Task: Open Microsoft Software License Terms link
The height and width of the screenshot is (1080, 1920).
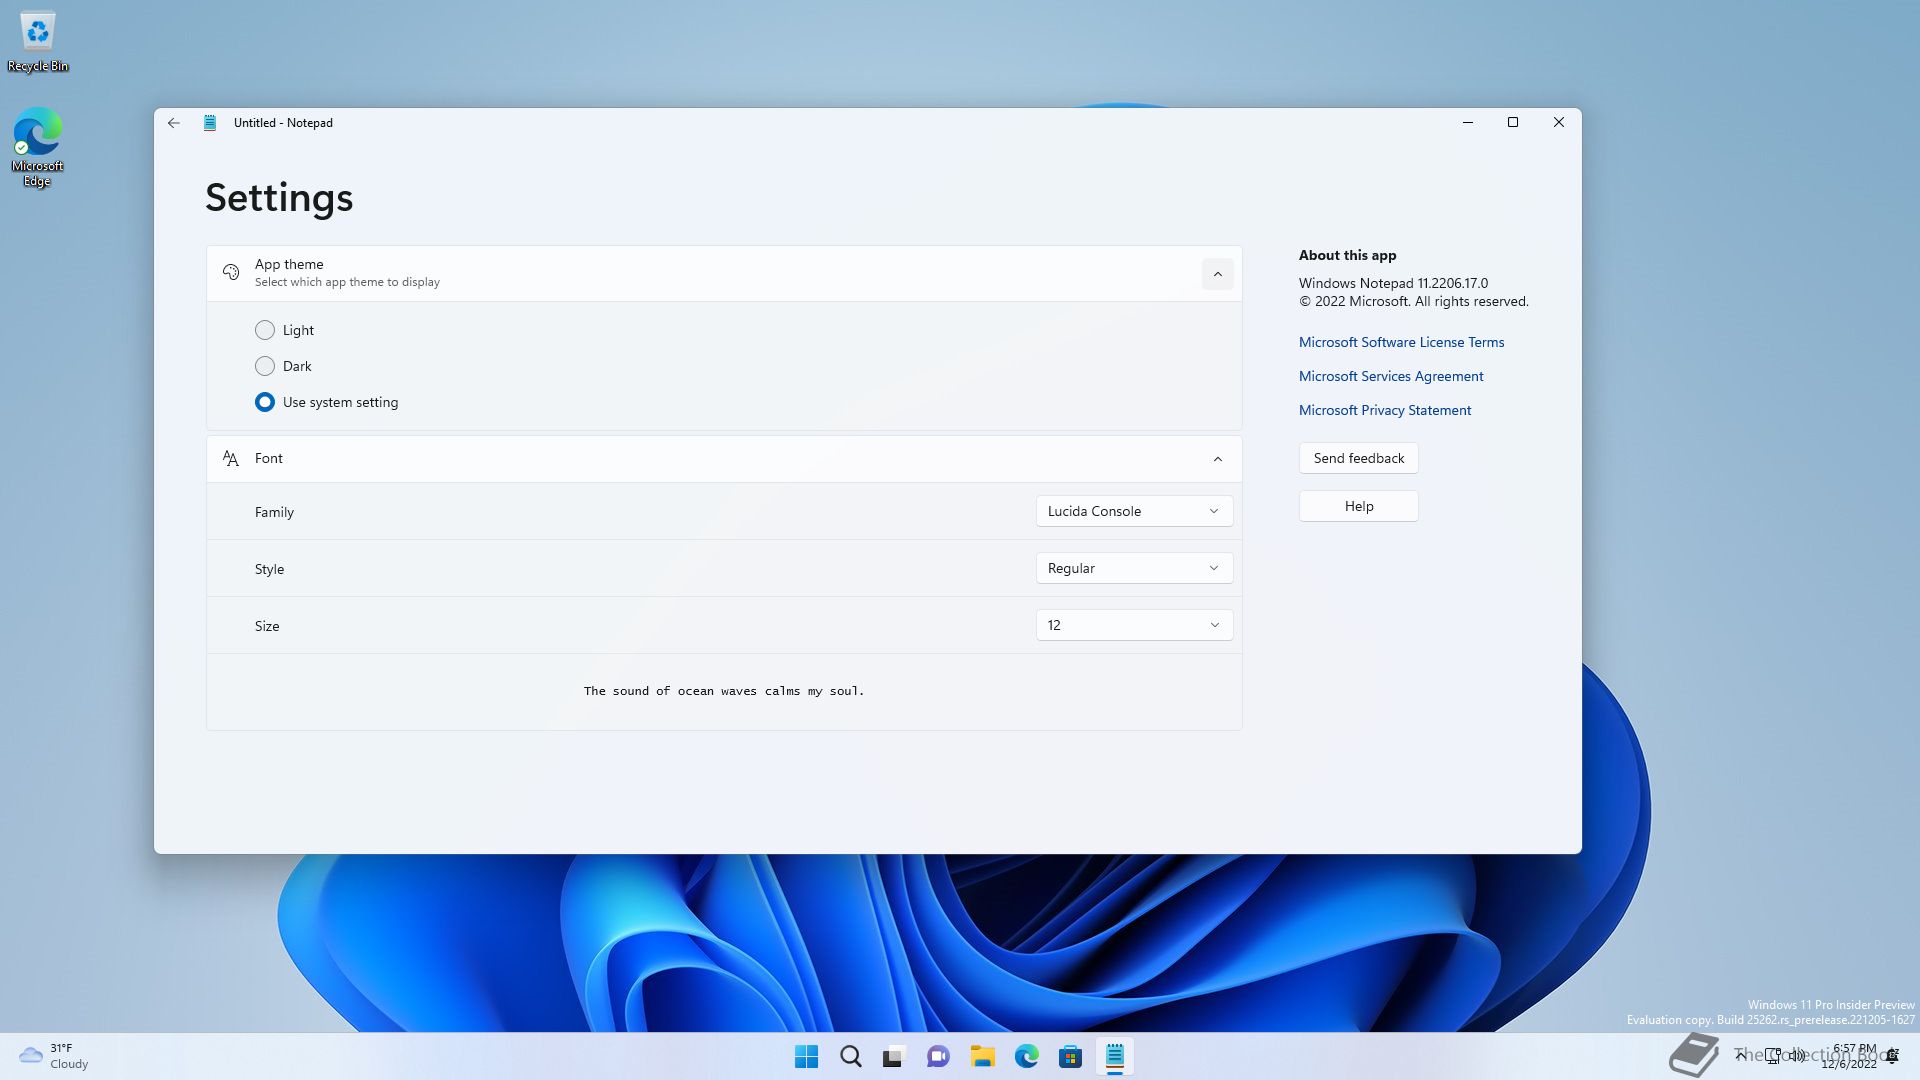Action: [1401, 342]
